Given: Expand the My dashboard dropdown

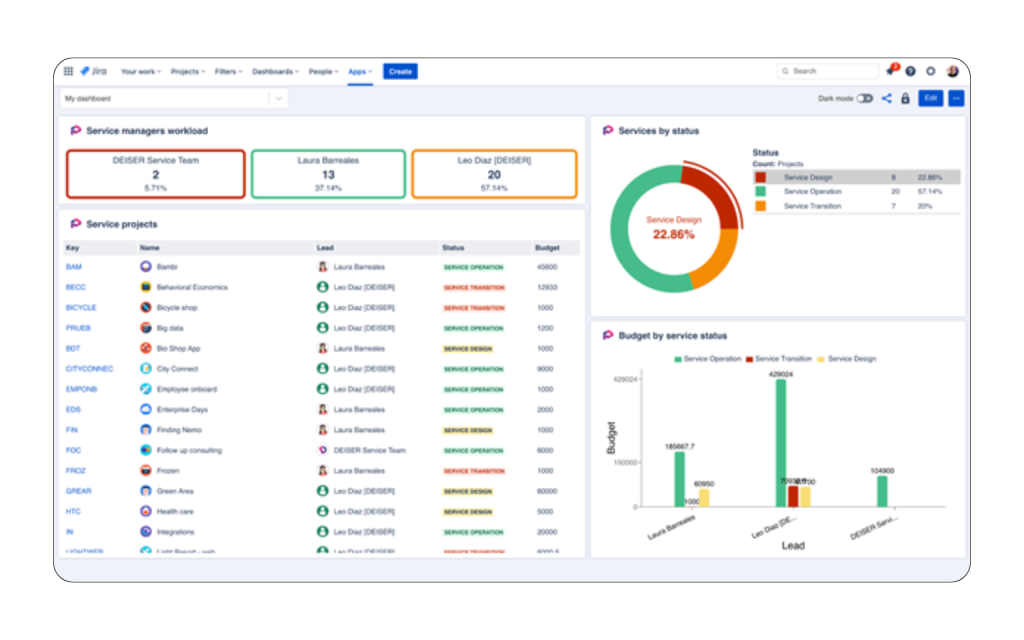Looking at the screenshot, I should 278,98.
